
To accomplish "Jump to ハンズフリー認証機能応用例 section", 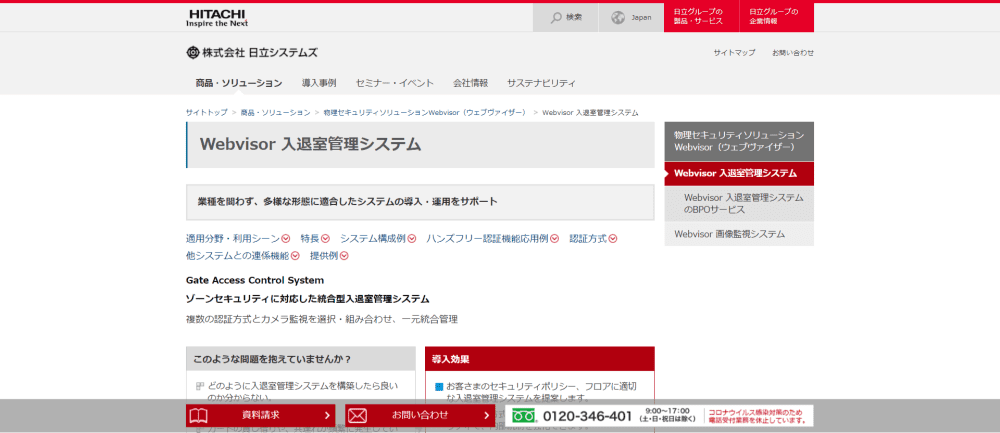I will [488, 239].
